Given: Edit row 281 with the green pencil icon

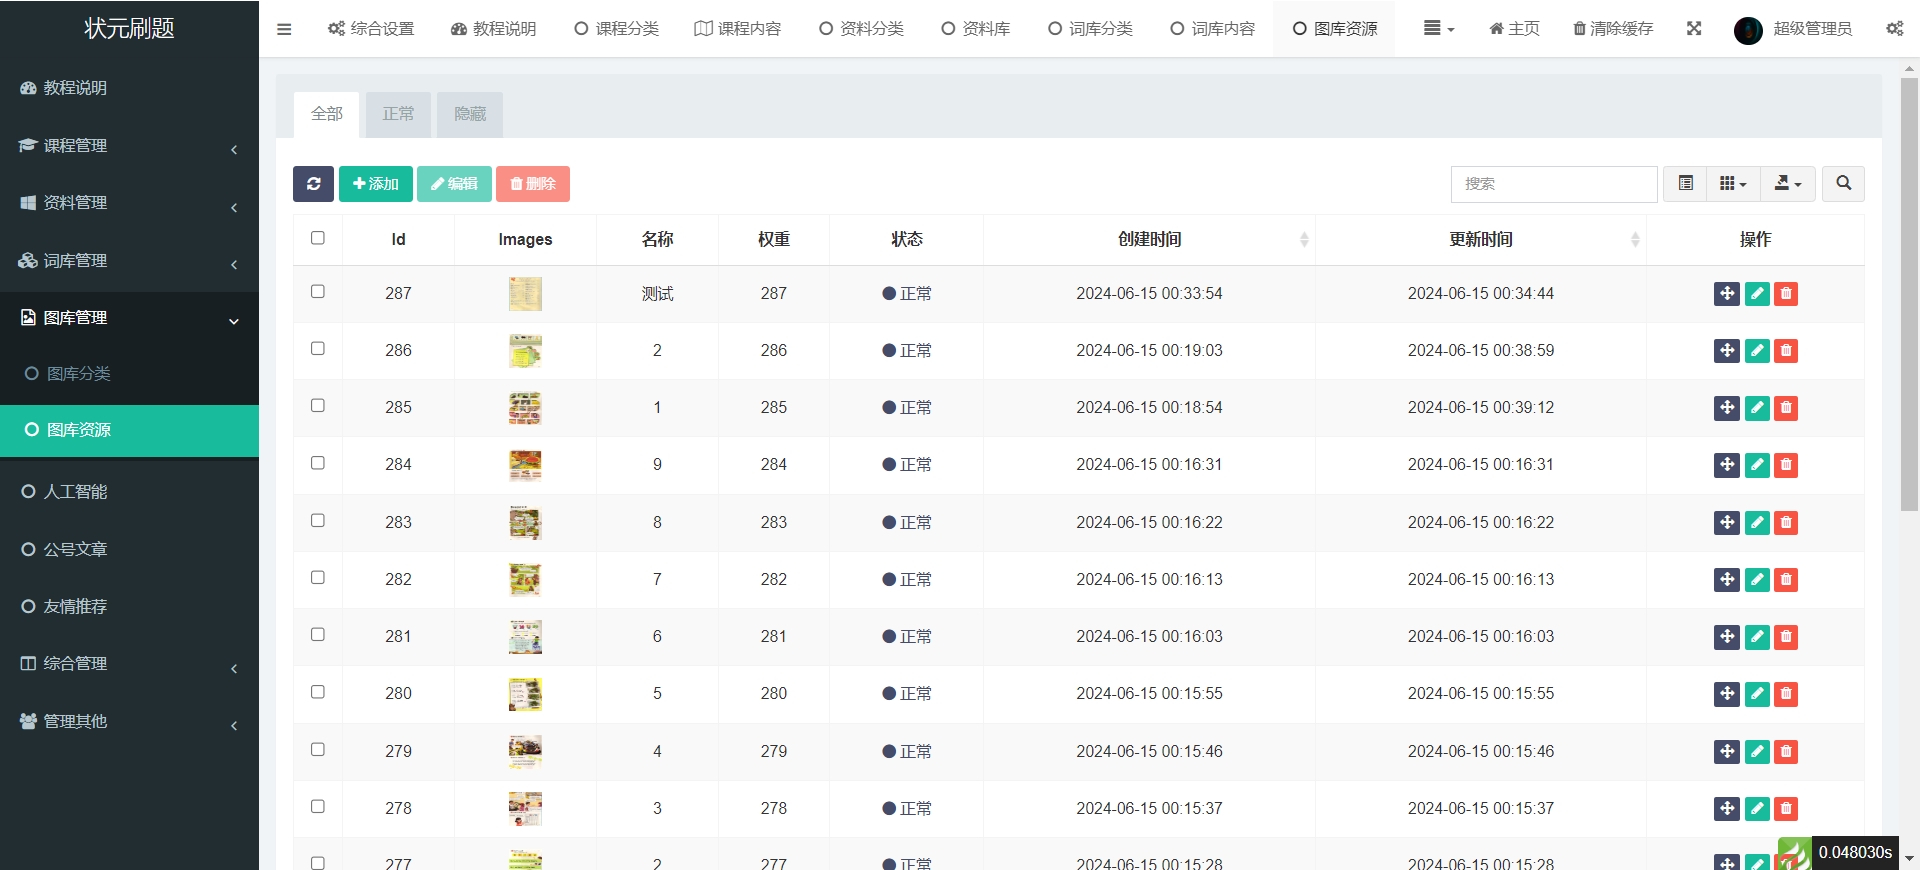Looking at the screenshot, I should coord(1757,637).
